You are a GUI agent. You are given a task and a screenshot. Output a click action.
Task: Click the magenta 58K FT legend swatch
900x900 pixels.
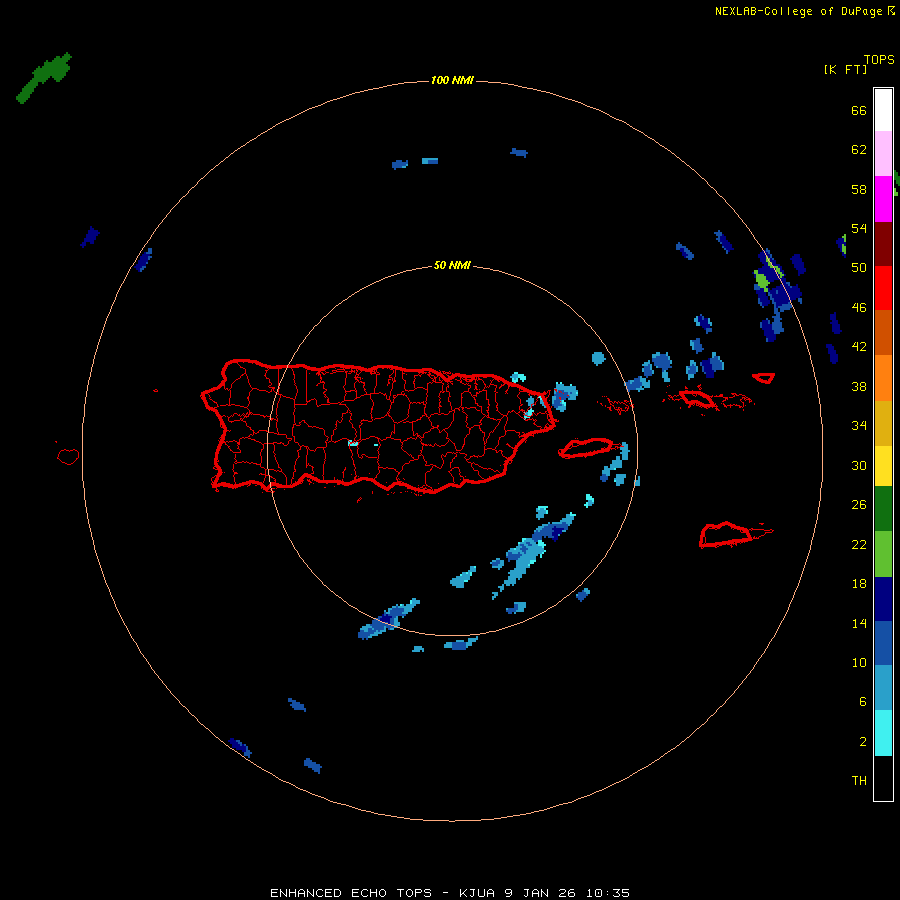click(x=883, y=199)
